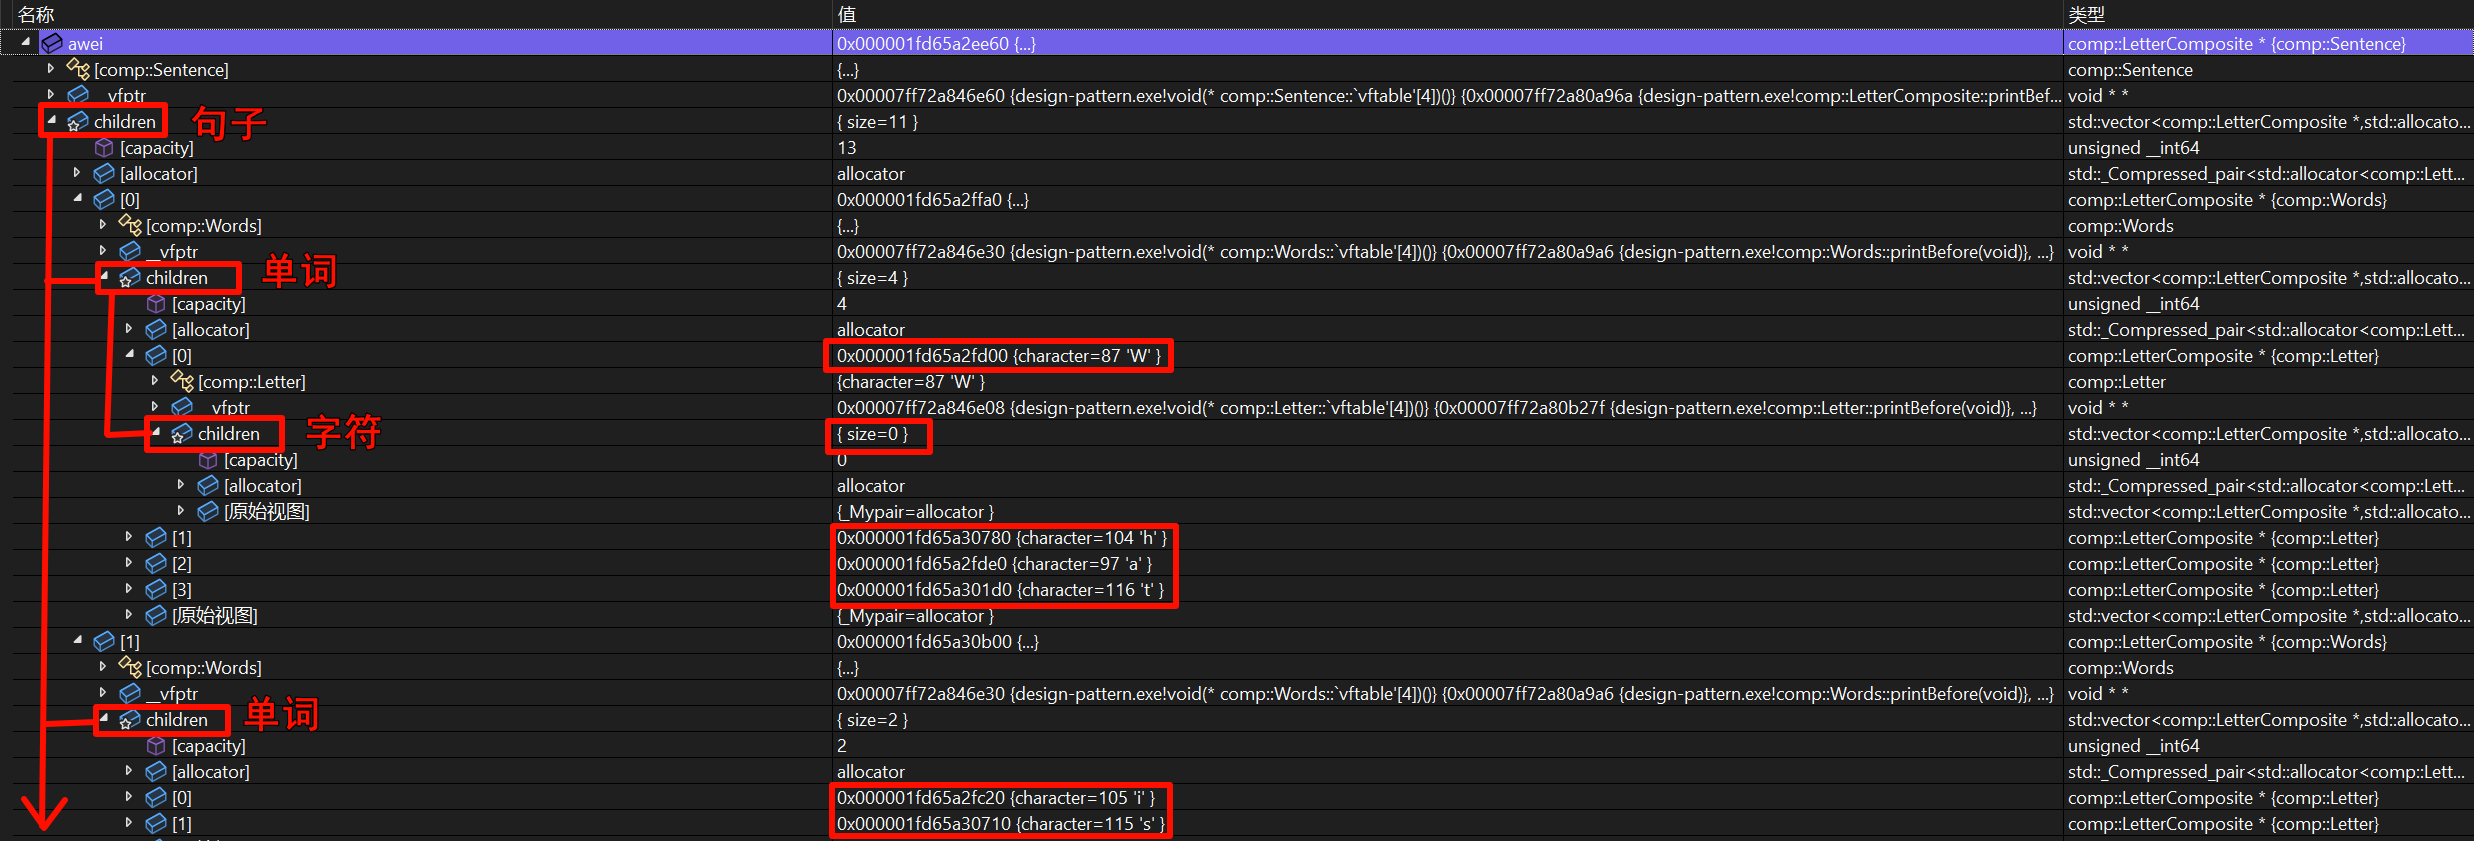The width and height of the screenshot is (2474, 841).
Task: Expand element [2] with character 'a'
Action: [129, 563]
